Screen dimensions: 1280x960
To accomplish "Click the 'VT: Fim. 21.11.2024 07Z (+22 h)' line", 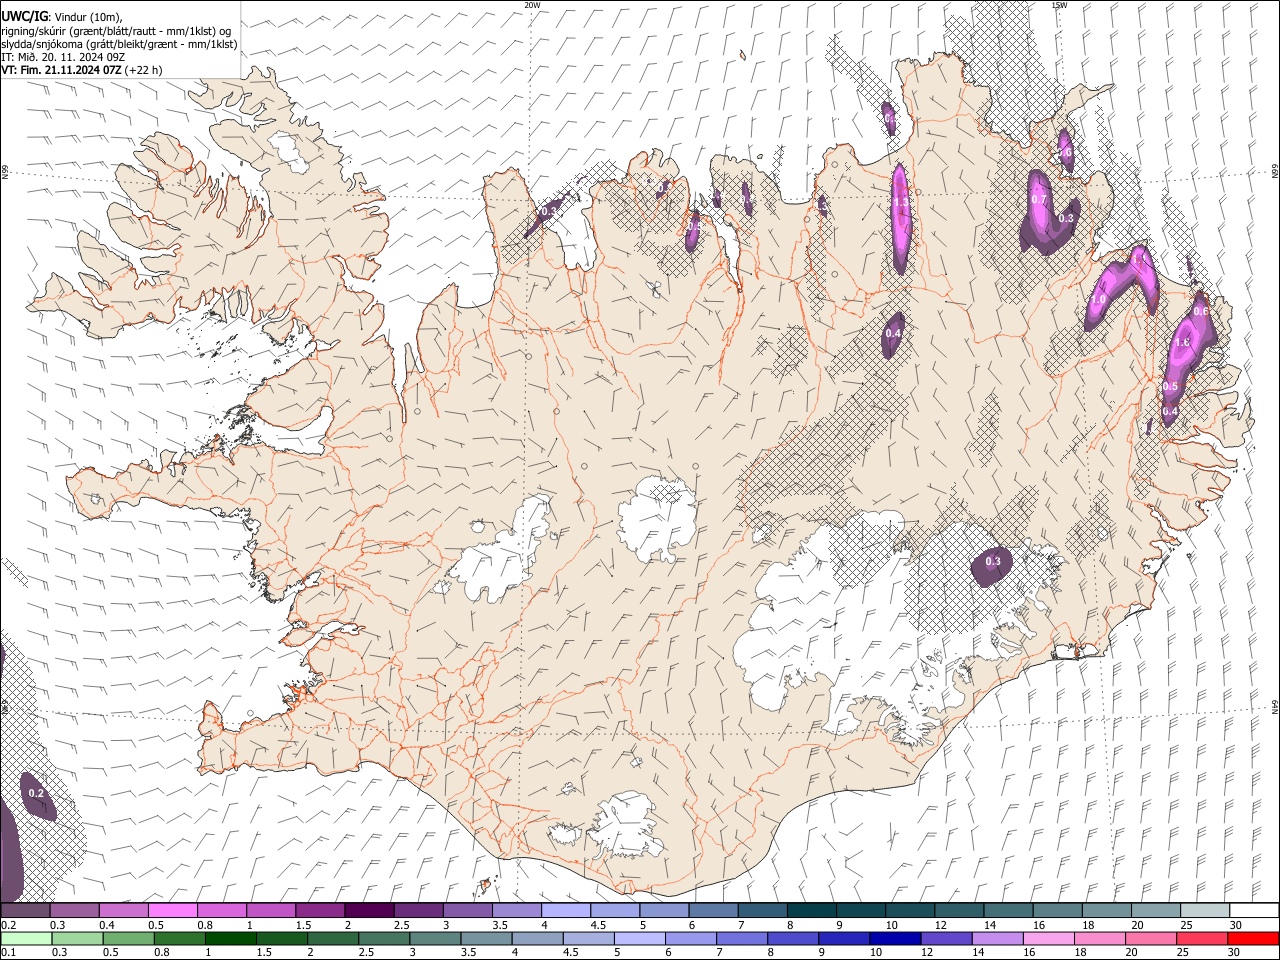I will [x=82, y=70].
